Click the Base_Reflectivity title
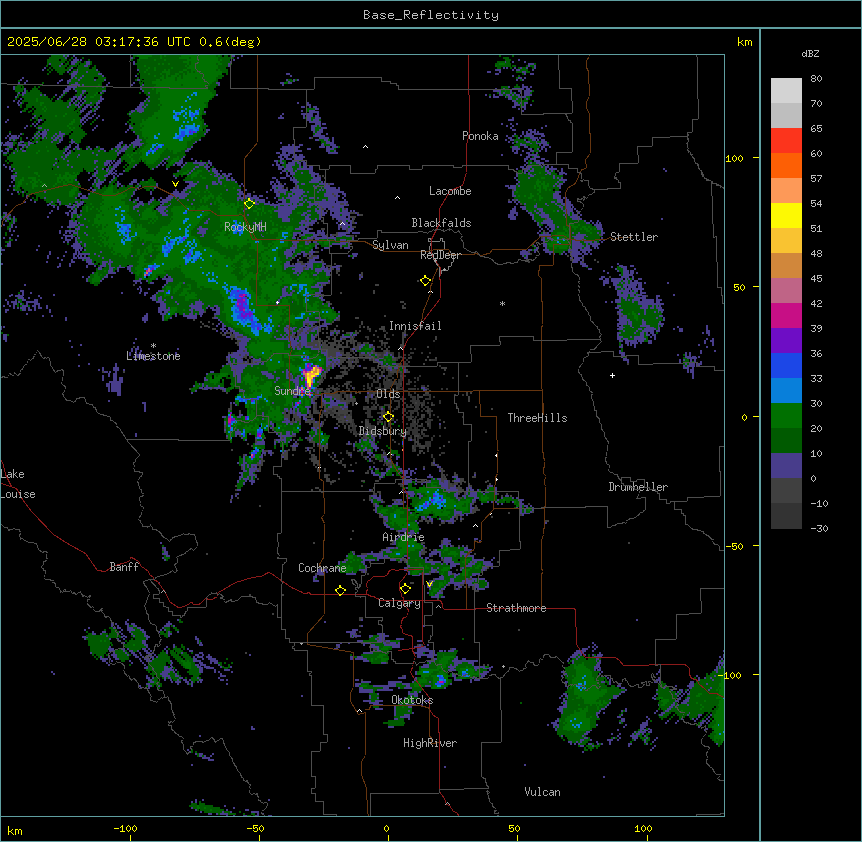862x842 pixels. (431, 15)
